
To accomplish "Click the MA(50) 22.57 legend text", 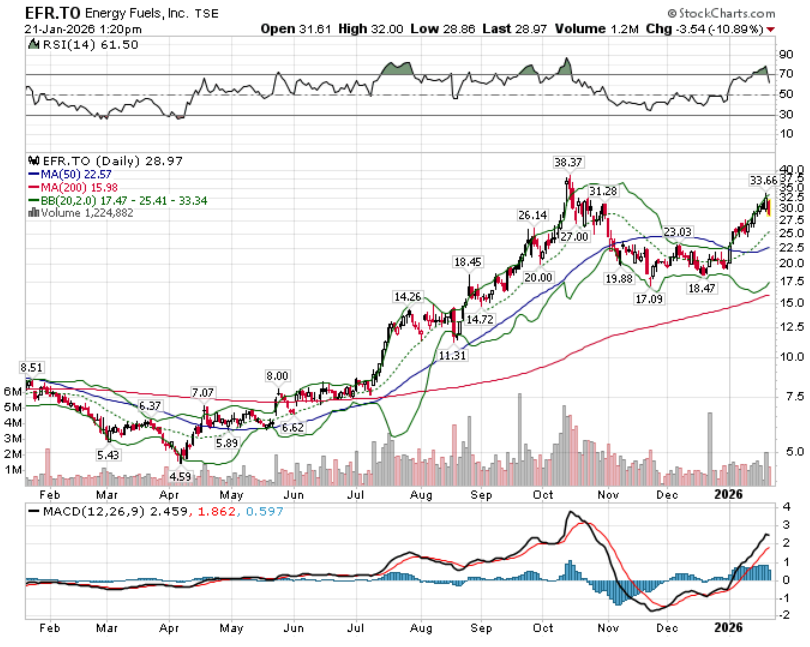I will coord(76,174).
